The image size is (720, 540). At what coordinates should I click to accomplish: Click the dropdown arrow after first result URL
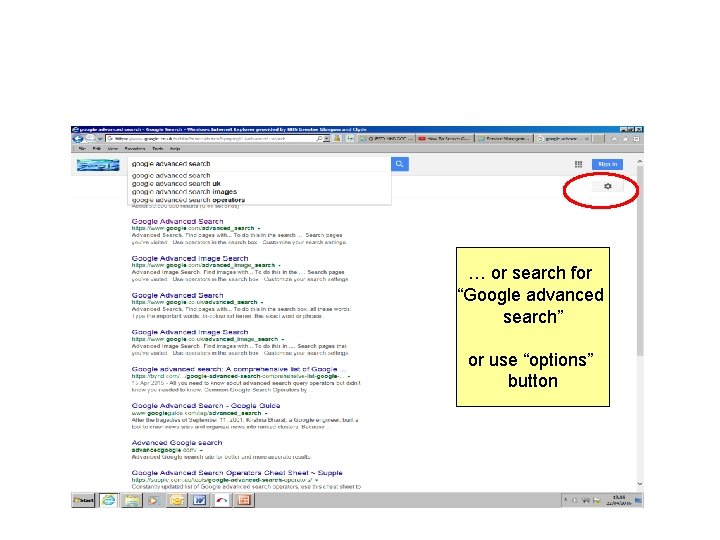point(259,228)
